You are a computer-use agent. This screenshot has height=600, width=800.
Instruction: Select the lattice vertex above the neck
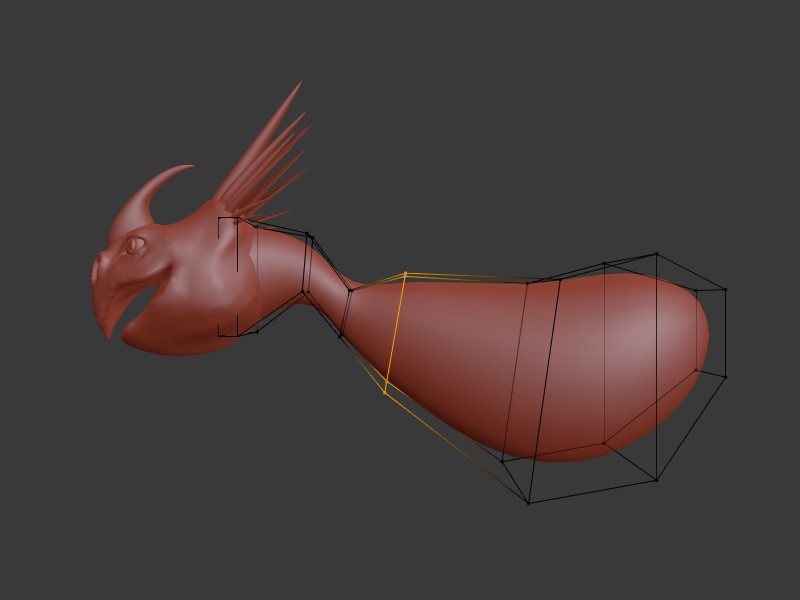tap(310, 237)
